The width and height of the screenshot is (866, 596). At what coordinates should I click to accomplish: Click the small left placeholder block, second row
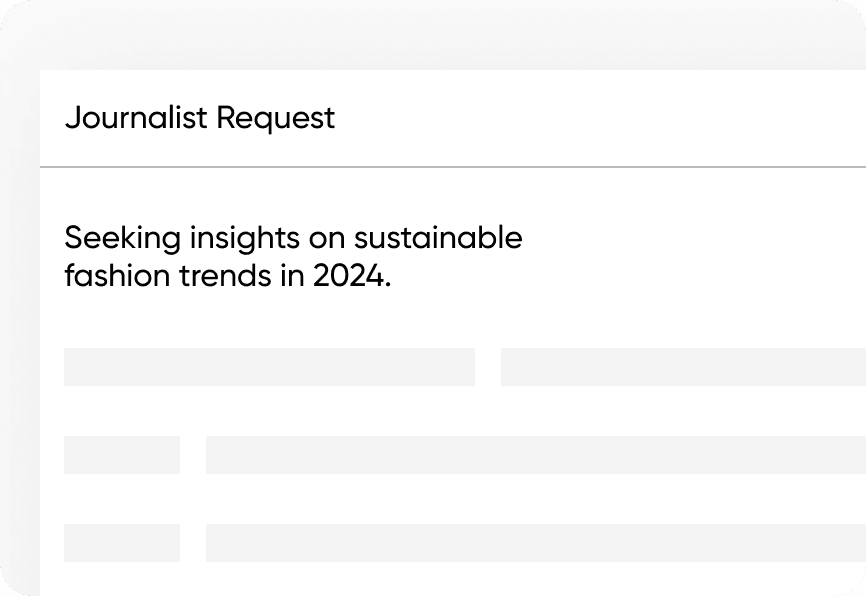click(122, 455)
